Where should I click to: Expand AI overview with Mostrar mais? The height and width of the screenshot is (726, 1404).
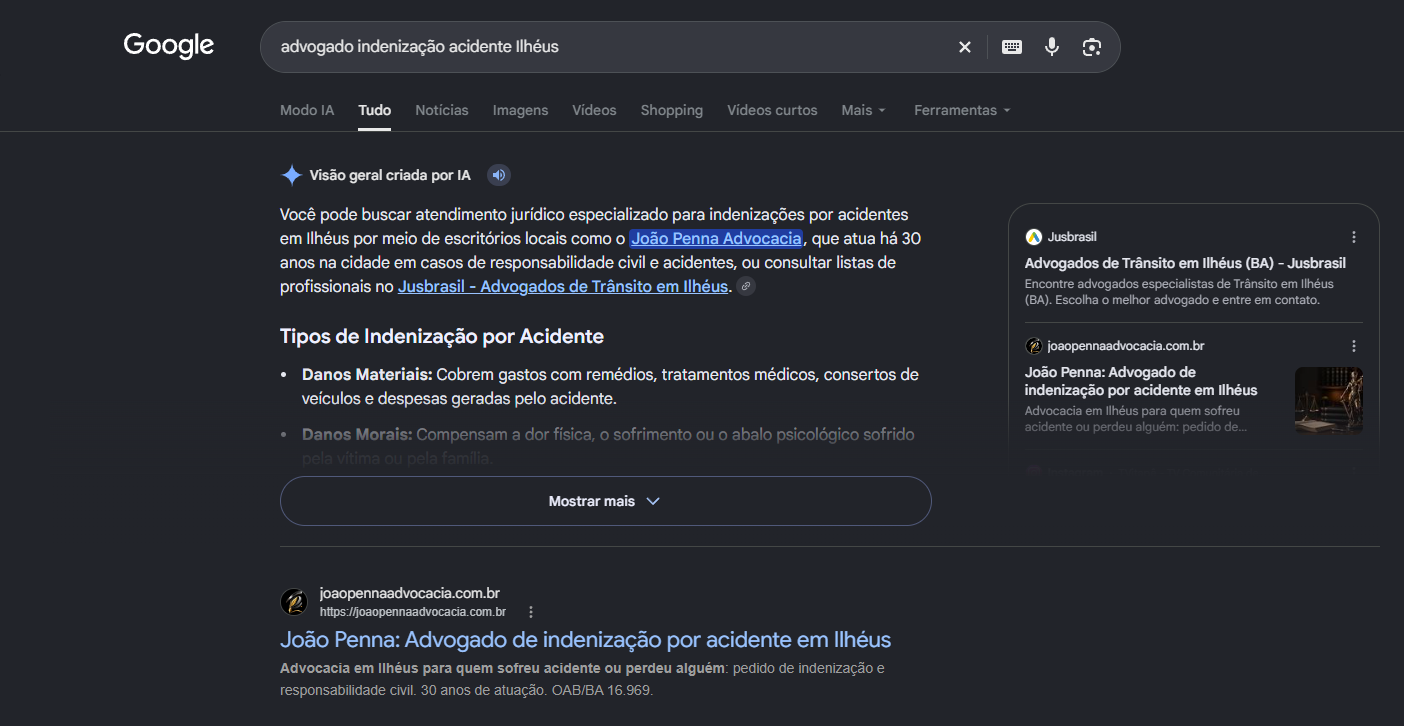[x=605, y=501]
